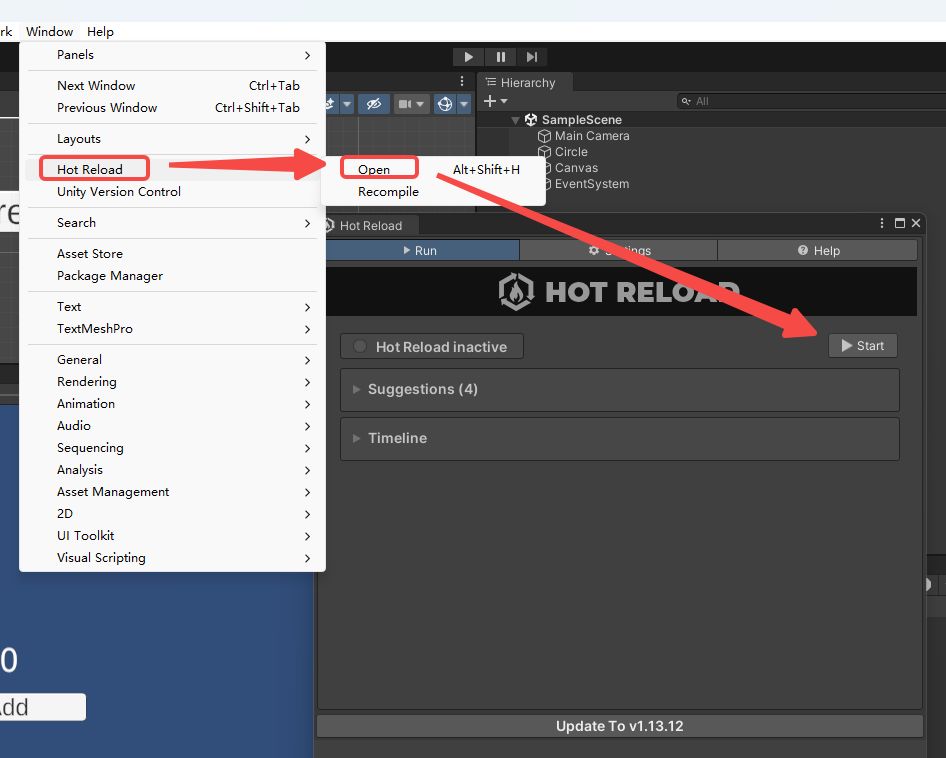Choose Next Window menu item
The width and height of the screenshot is (946, 758).
[173, 86]
